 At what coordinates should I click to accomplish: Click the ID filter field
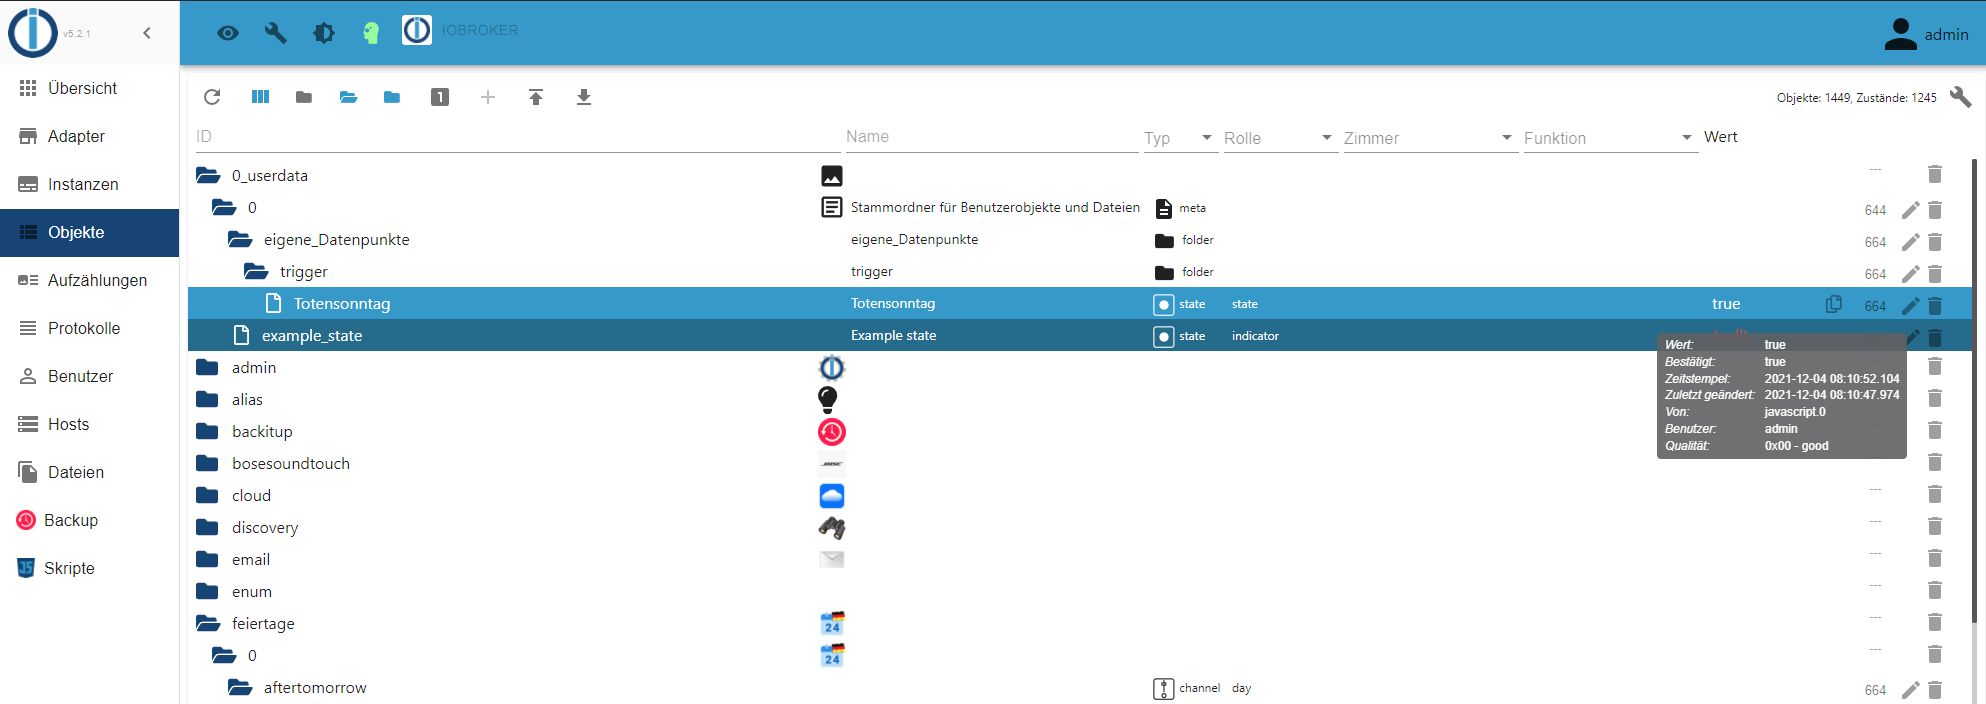click(x=516, y=137)
